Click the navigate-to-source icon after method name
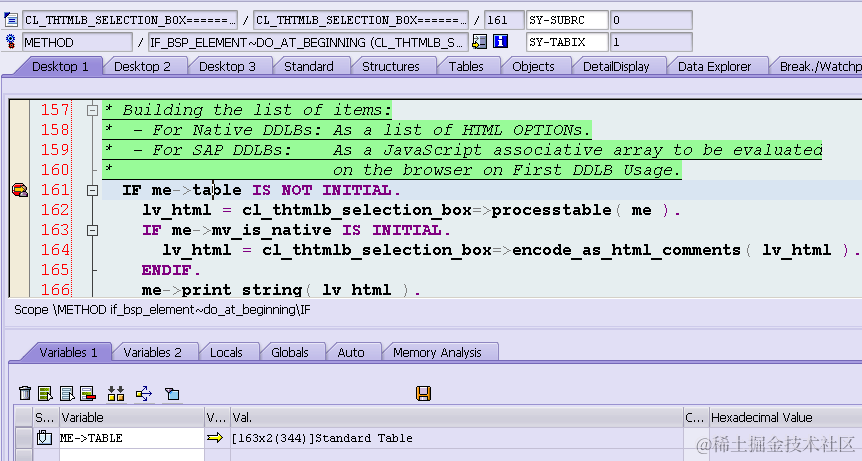Viewport: 862px width, 461px height. 479,42
